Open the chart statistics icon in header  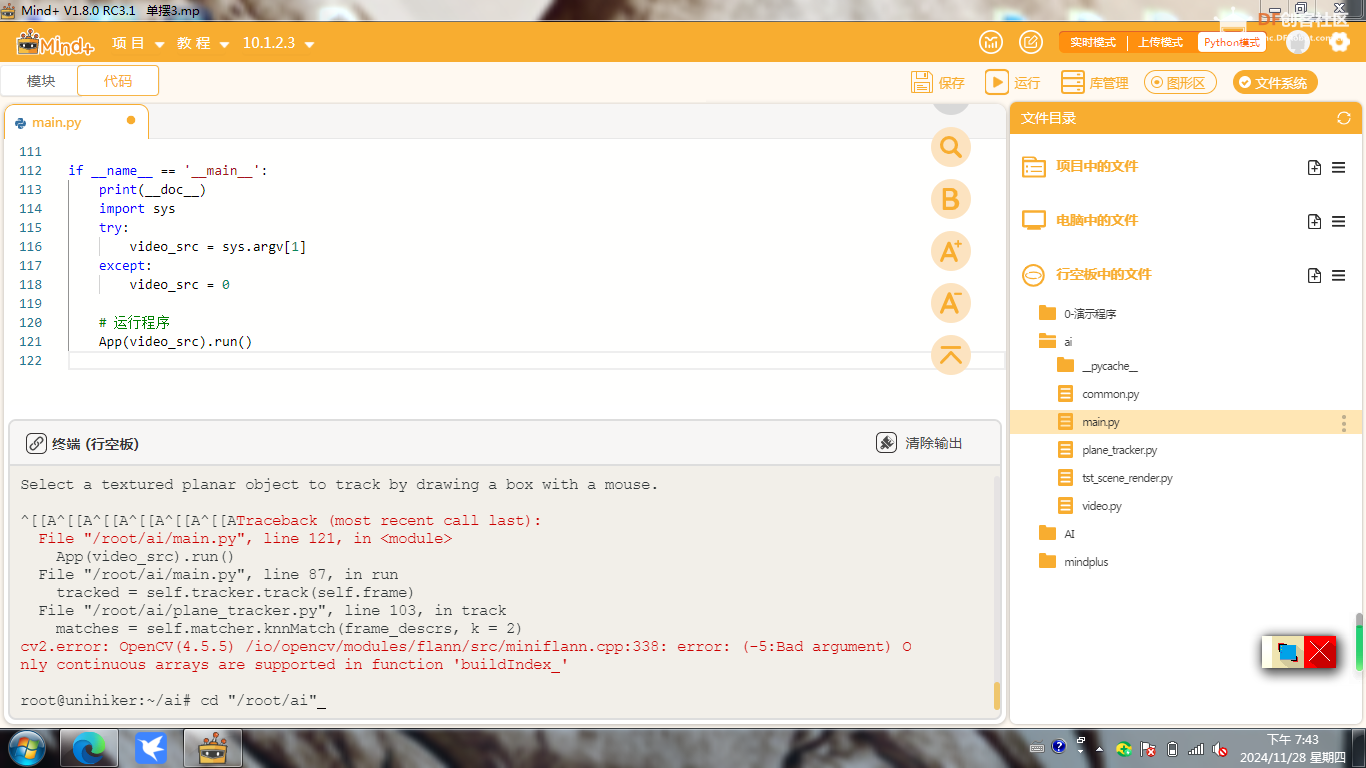click(990, 43)
